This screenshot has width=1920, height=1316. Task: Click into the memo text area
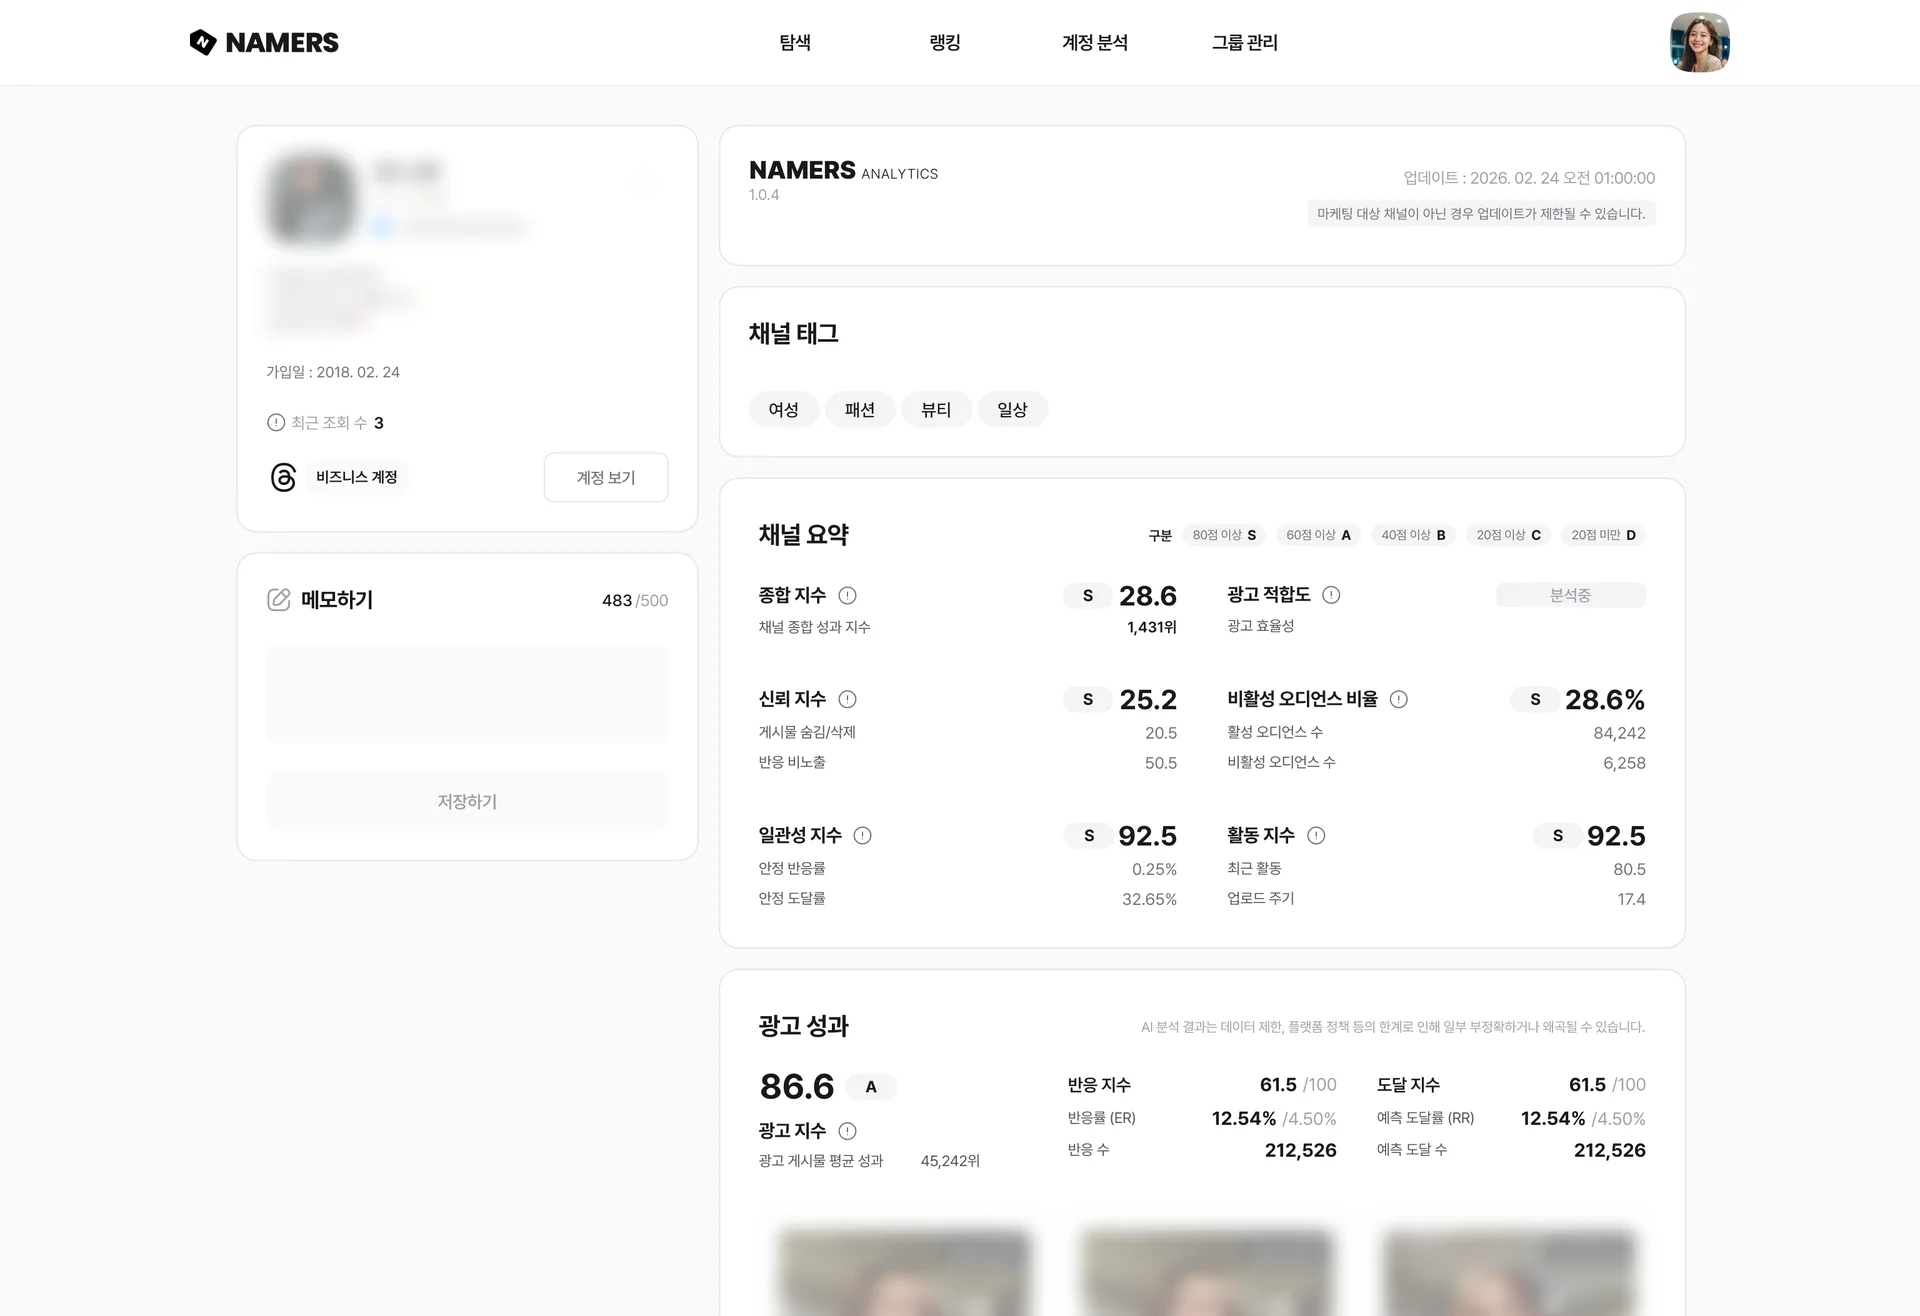click(x=467, y=694)
